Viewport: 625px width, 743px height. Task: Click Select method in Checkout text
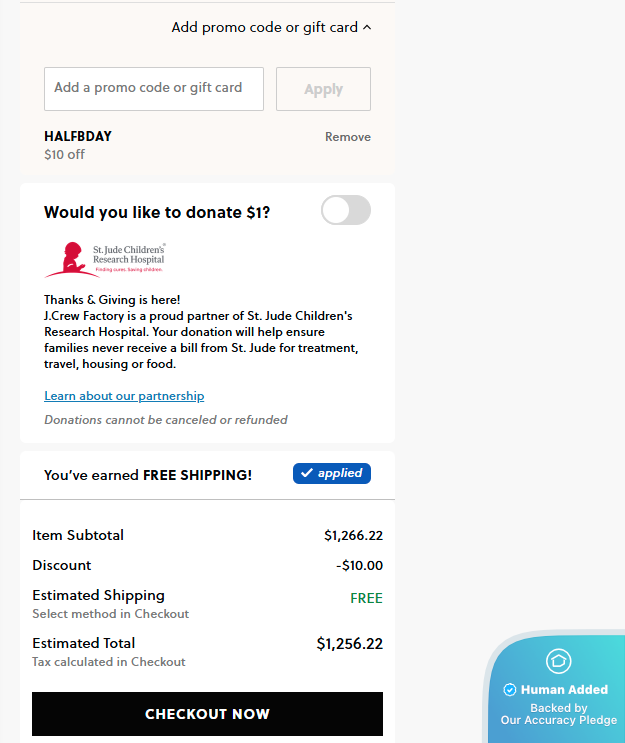coord(110,614)
